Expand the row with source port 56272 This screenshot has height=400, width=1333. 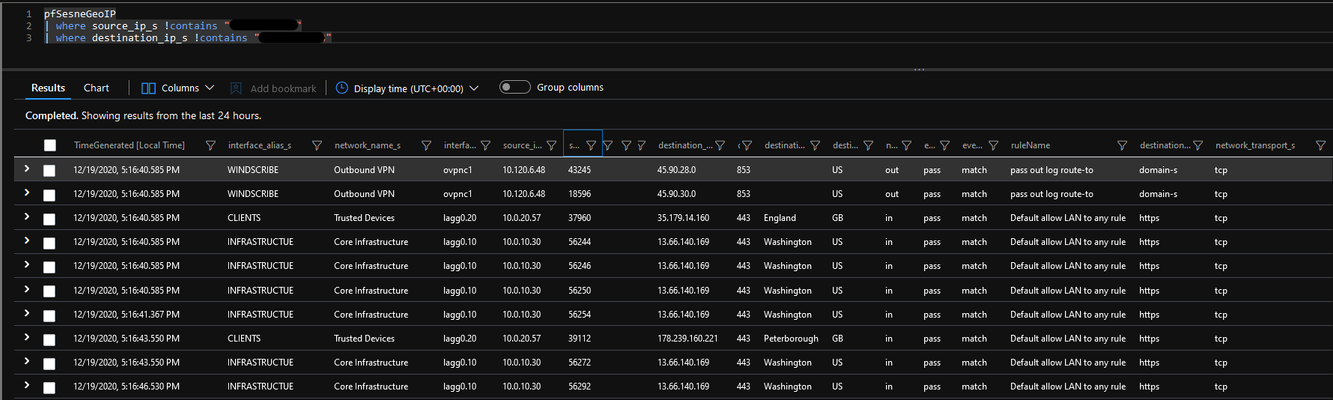[27, 361]
